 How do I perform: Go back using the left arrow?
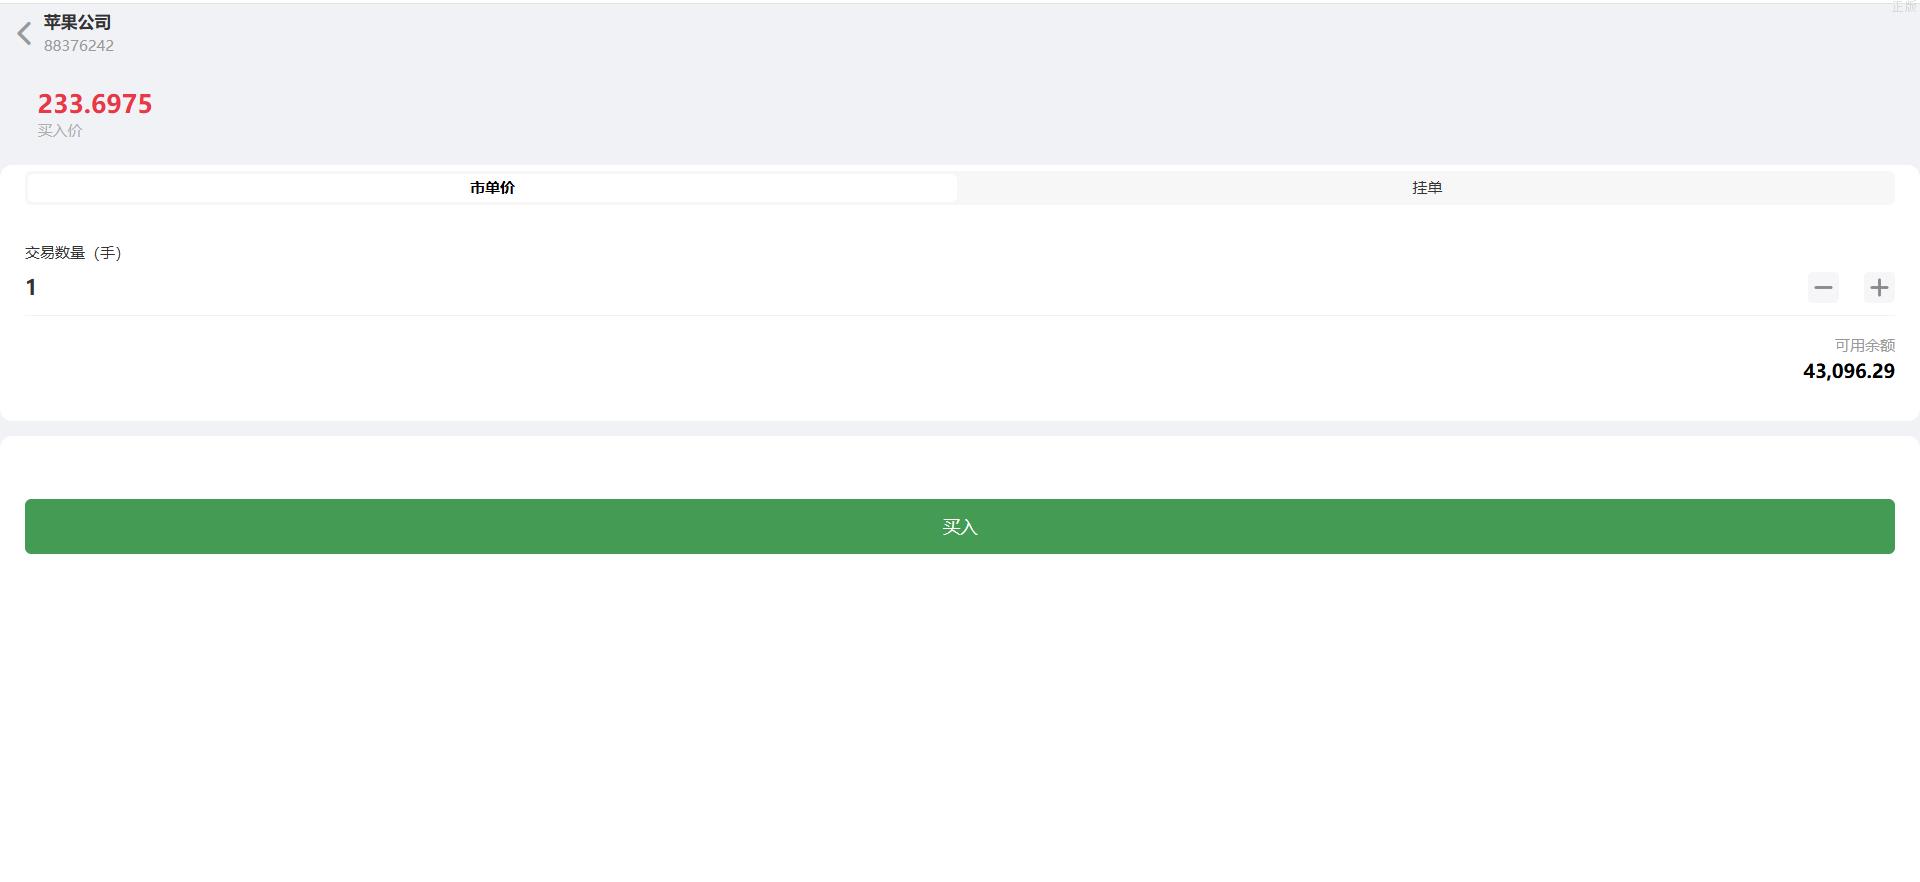(x=25, y=34)
